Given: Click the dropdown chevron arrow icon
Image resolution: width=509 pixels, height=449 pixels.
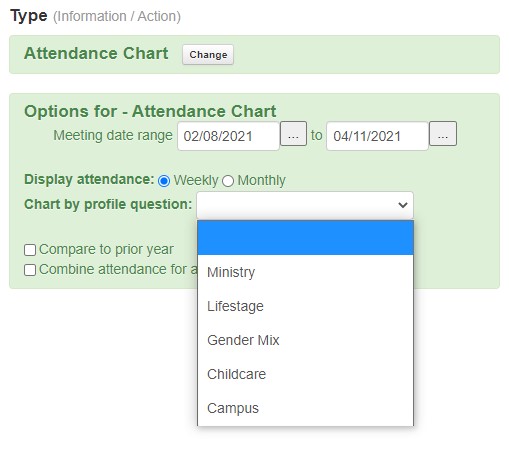Looking at the screenshot, I should [x=403, y=205].
